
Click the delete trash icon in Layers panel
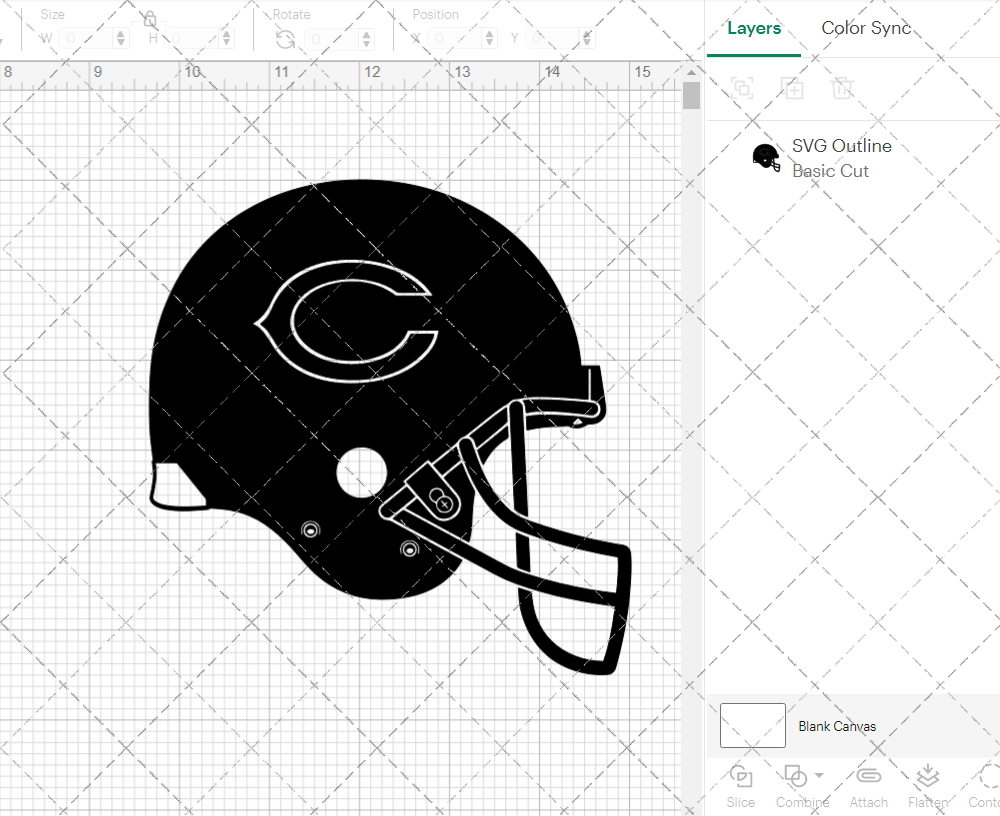(x=843, y=88)
